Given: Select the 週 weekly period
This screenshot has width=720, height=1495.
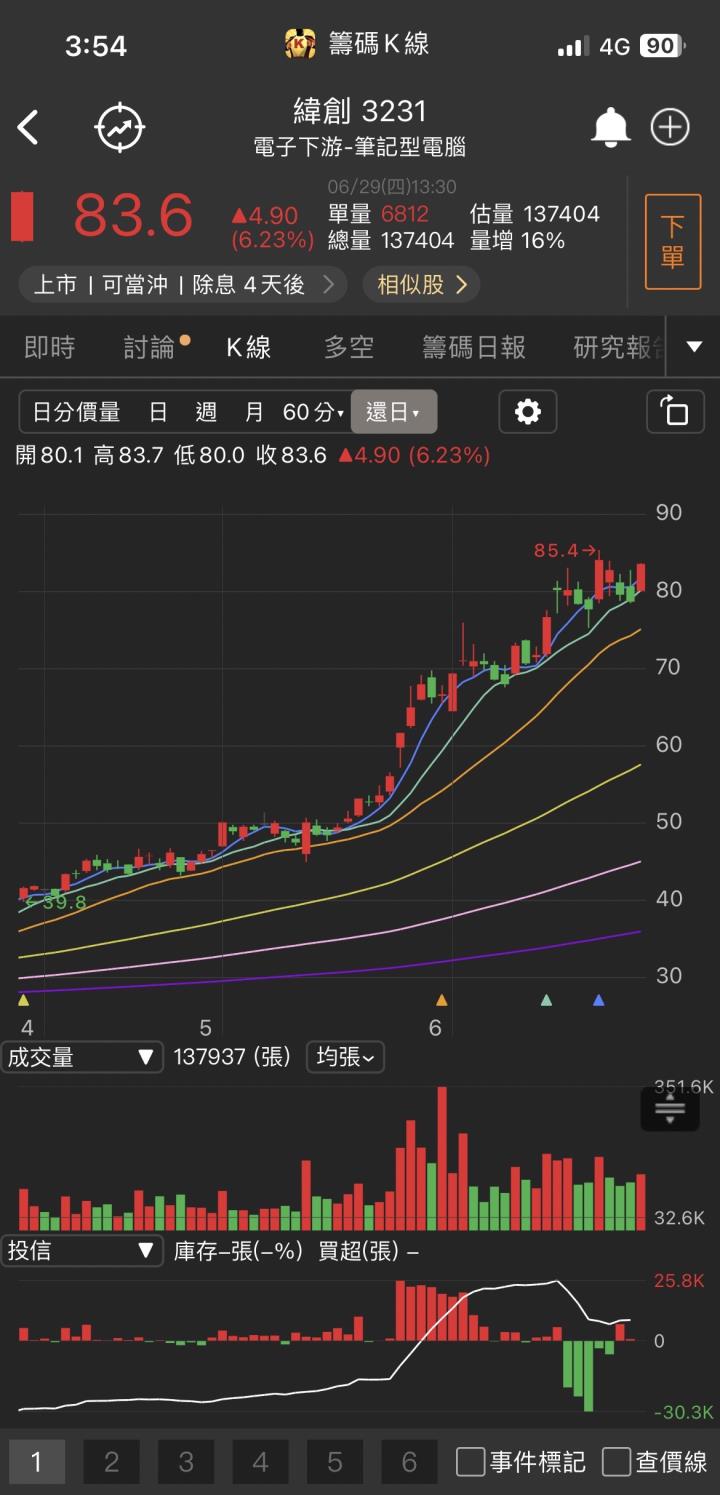Looking at the screenshot, I should pos(206,412).
